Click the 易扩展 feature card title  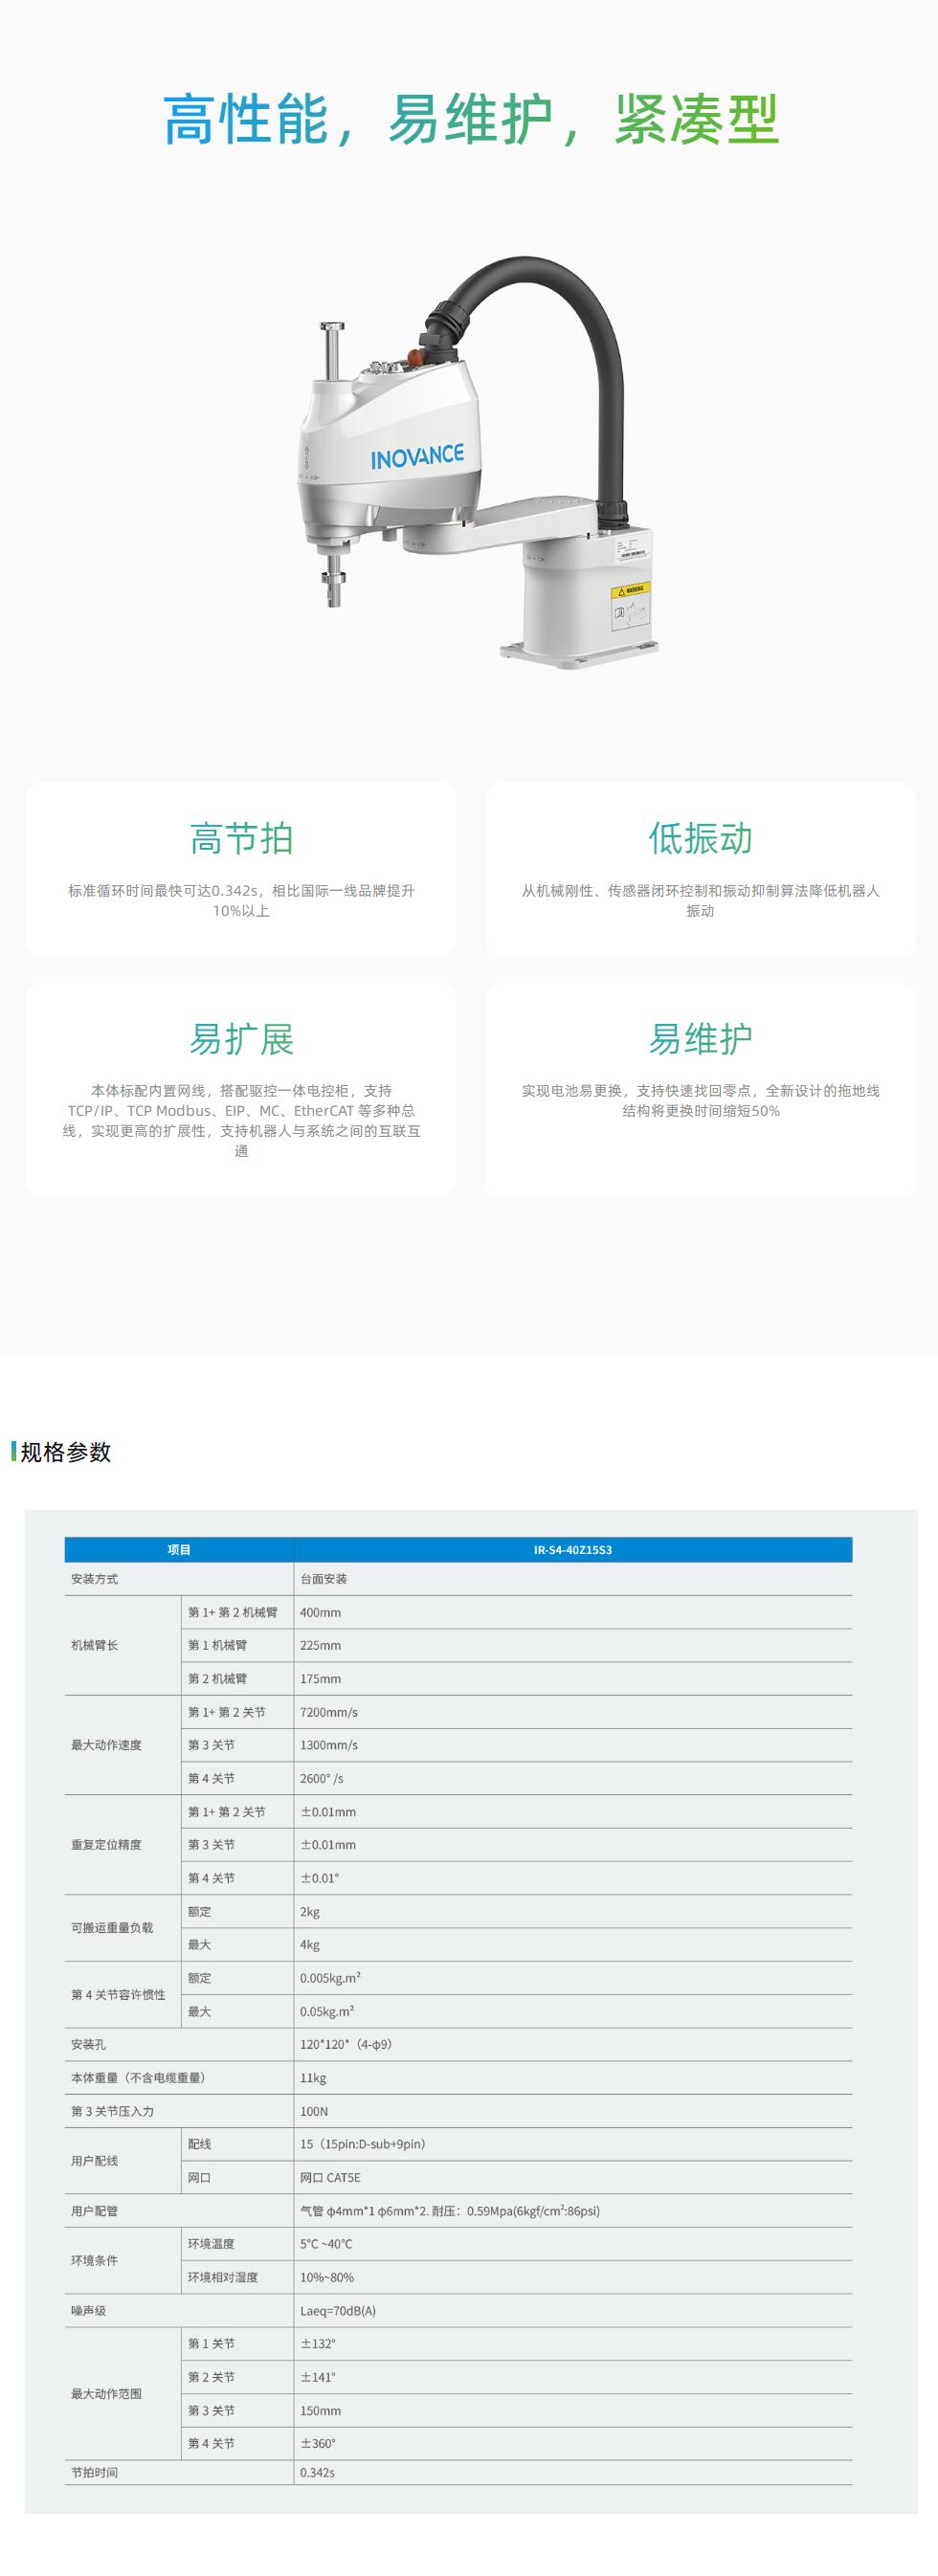(x=241, y=1039)
